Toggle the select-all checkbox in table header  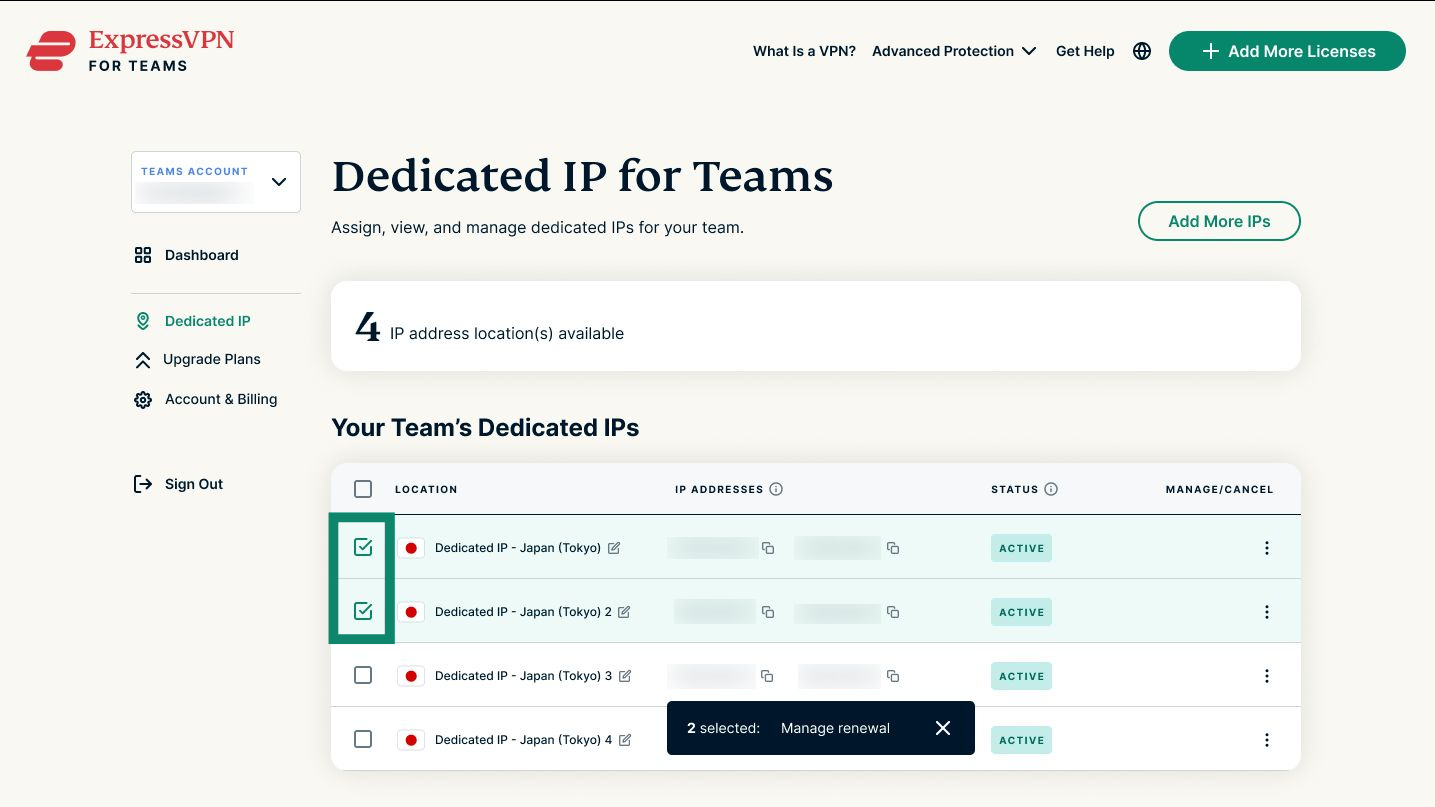tap(363, 489)
